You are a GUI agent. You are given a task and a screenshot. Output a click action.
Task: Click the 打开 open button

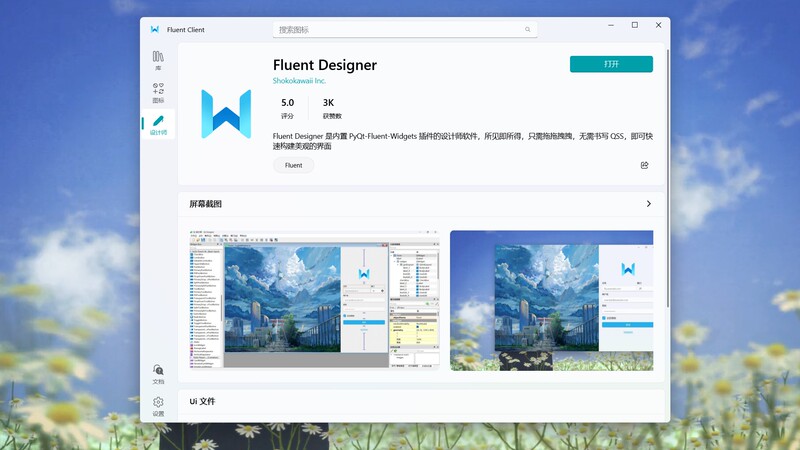click(611, 64)
